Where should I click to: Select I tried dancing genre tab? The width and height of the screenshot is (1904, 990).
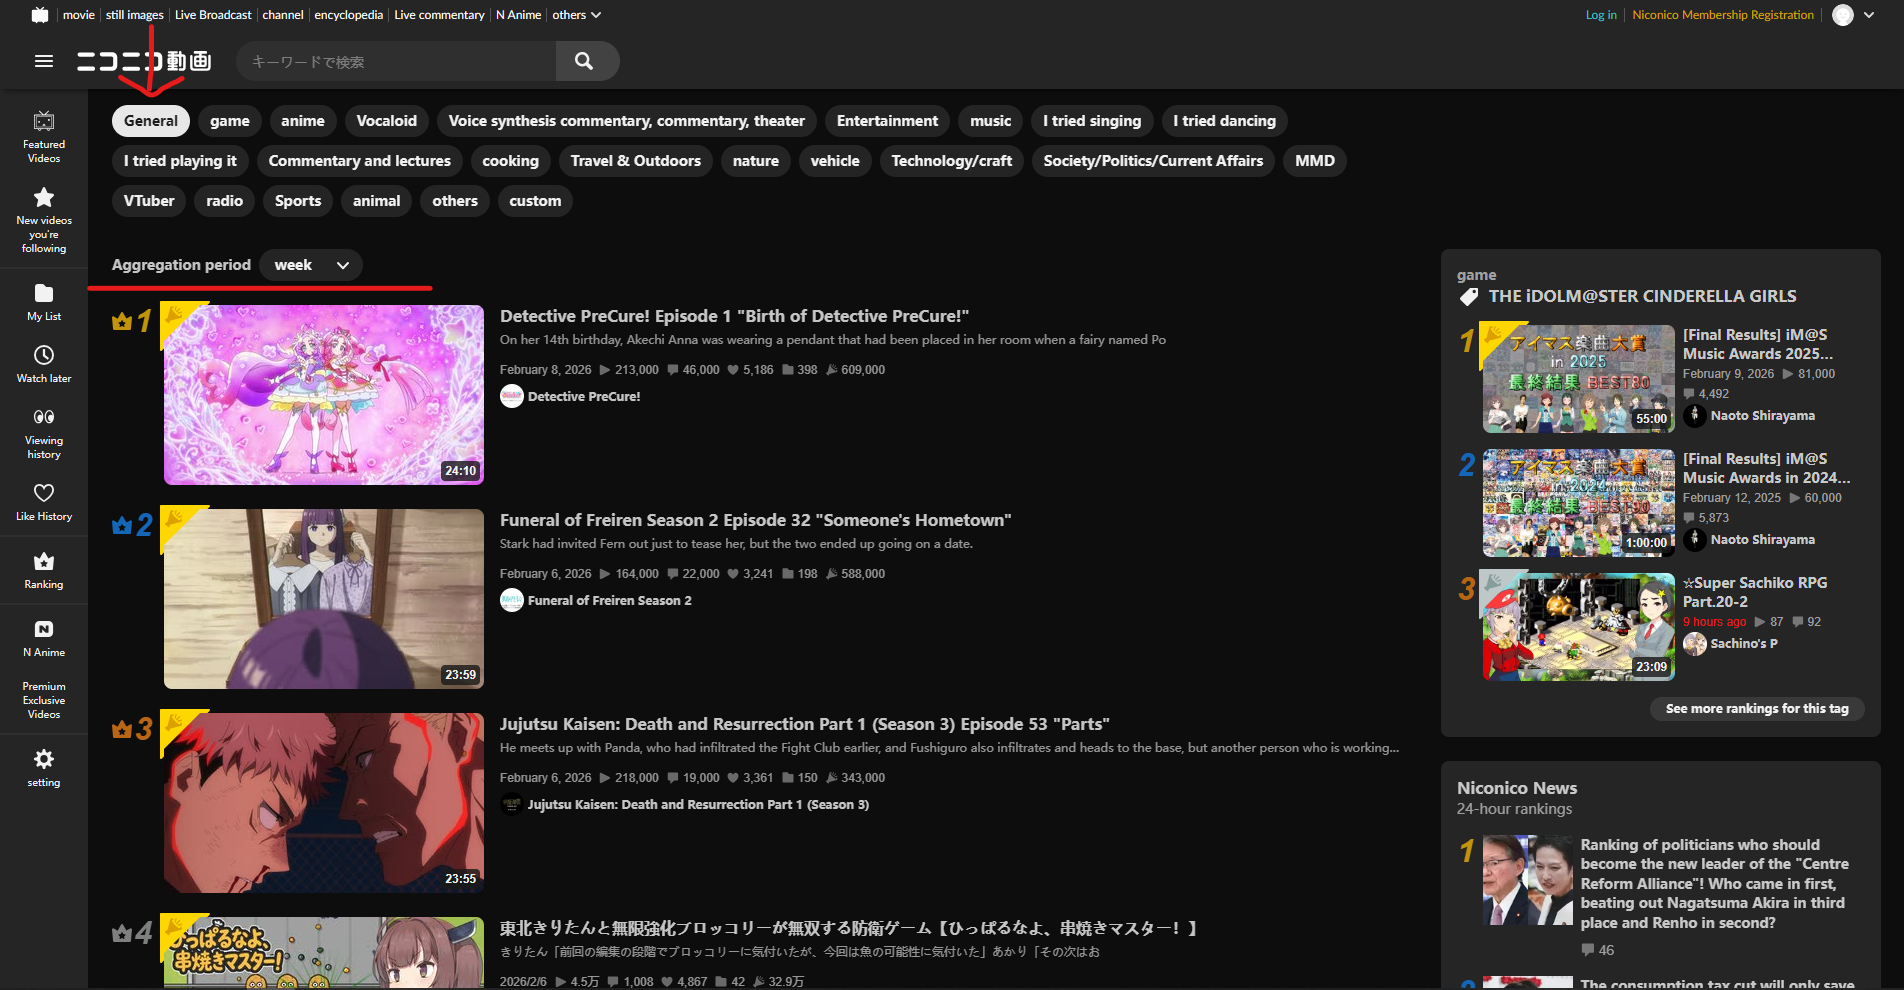1225,121
